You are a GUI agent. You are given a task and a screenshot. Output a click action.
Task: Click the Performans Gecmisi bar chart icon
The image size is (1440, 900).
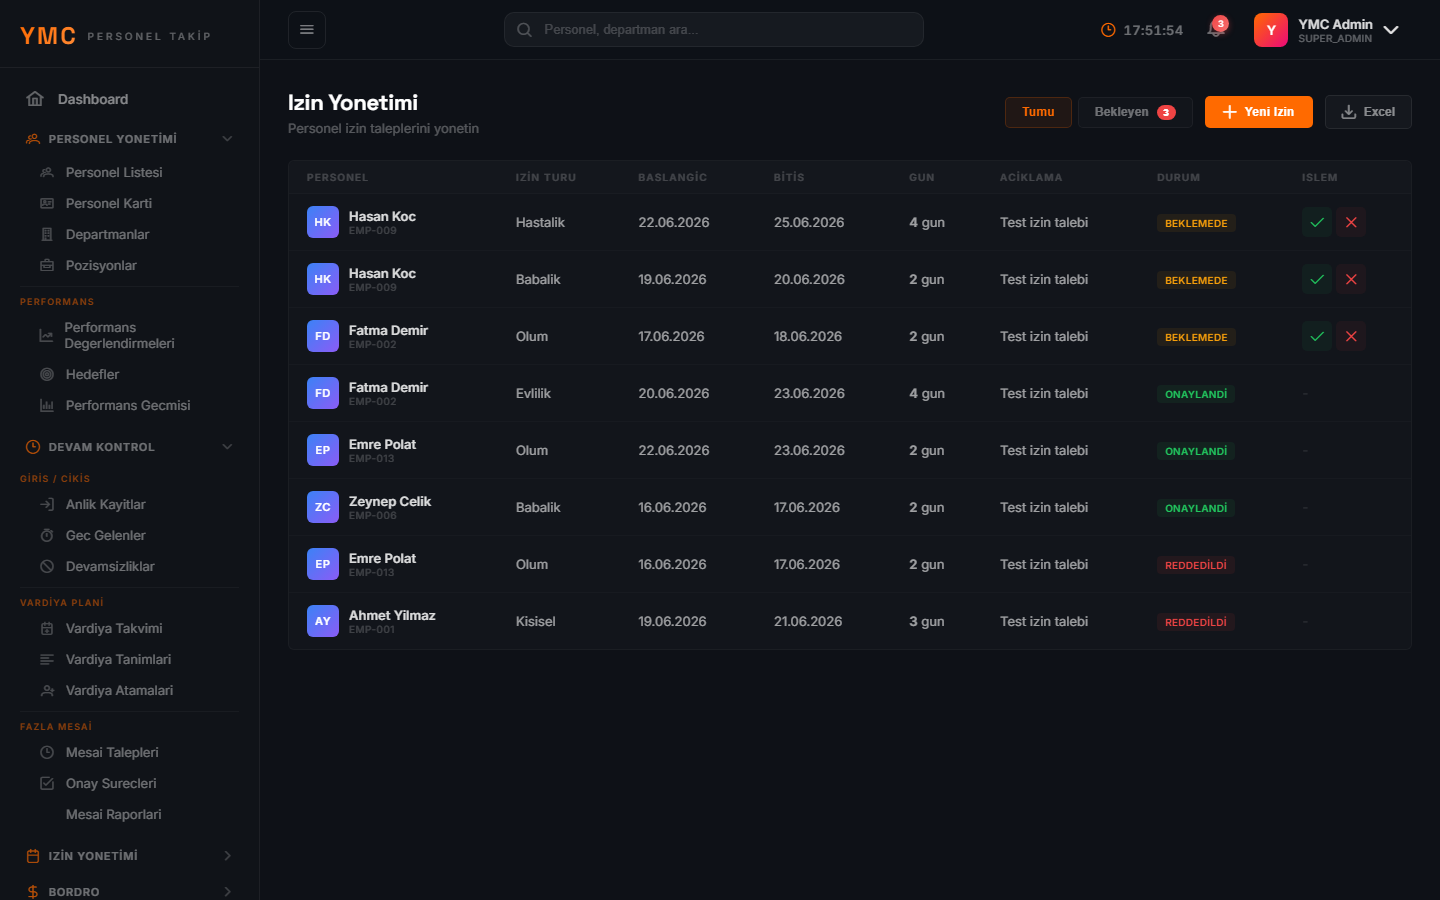[x=47, y=405]
